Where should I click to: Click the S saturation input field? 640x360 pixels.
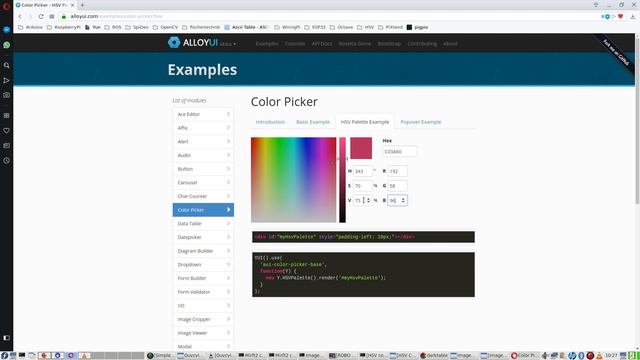tap(362, 186)
